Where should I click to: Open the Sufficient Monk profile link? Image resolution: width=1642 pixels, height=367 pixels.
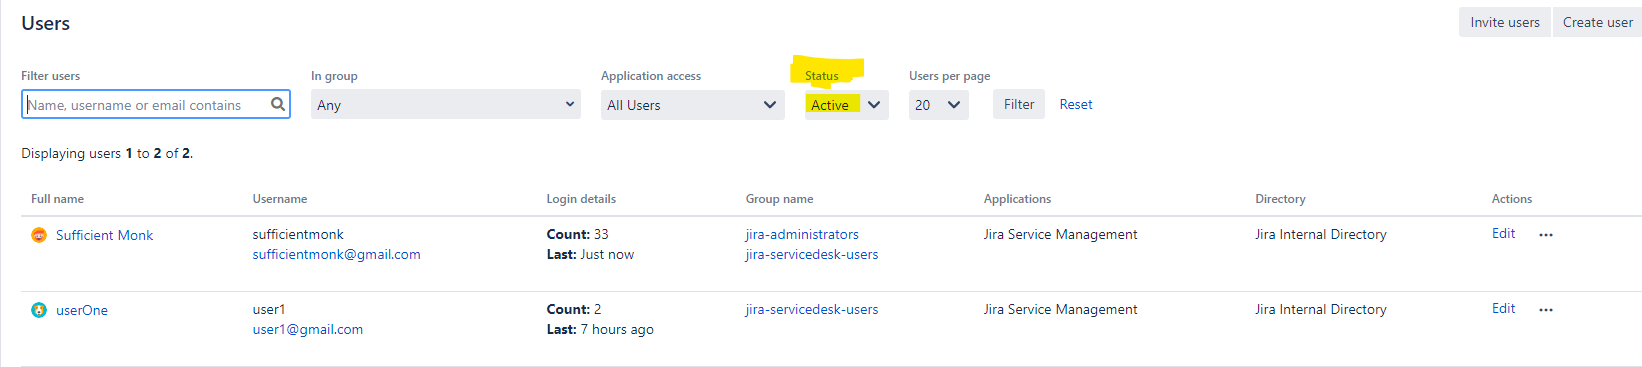(105, 235)
